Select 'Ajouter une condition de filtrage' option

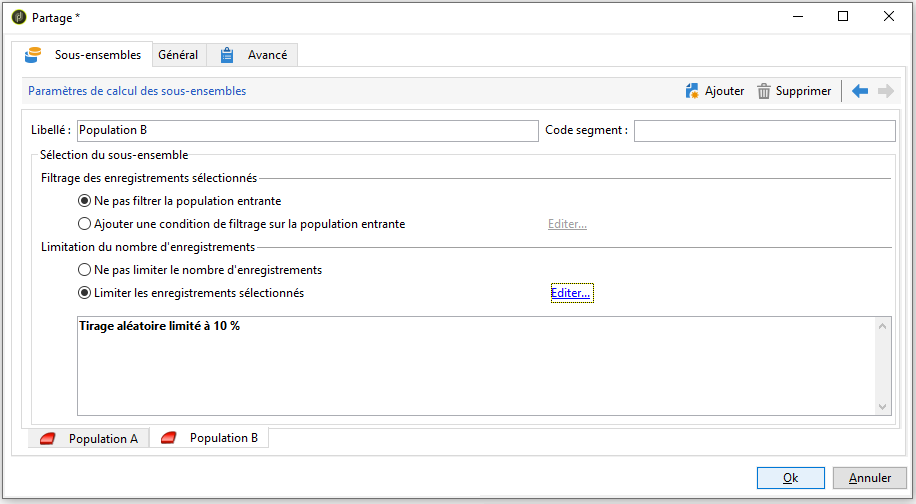pyautogui.click(x=85, y=224)
